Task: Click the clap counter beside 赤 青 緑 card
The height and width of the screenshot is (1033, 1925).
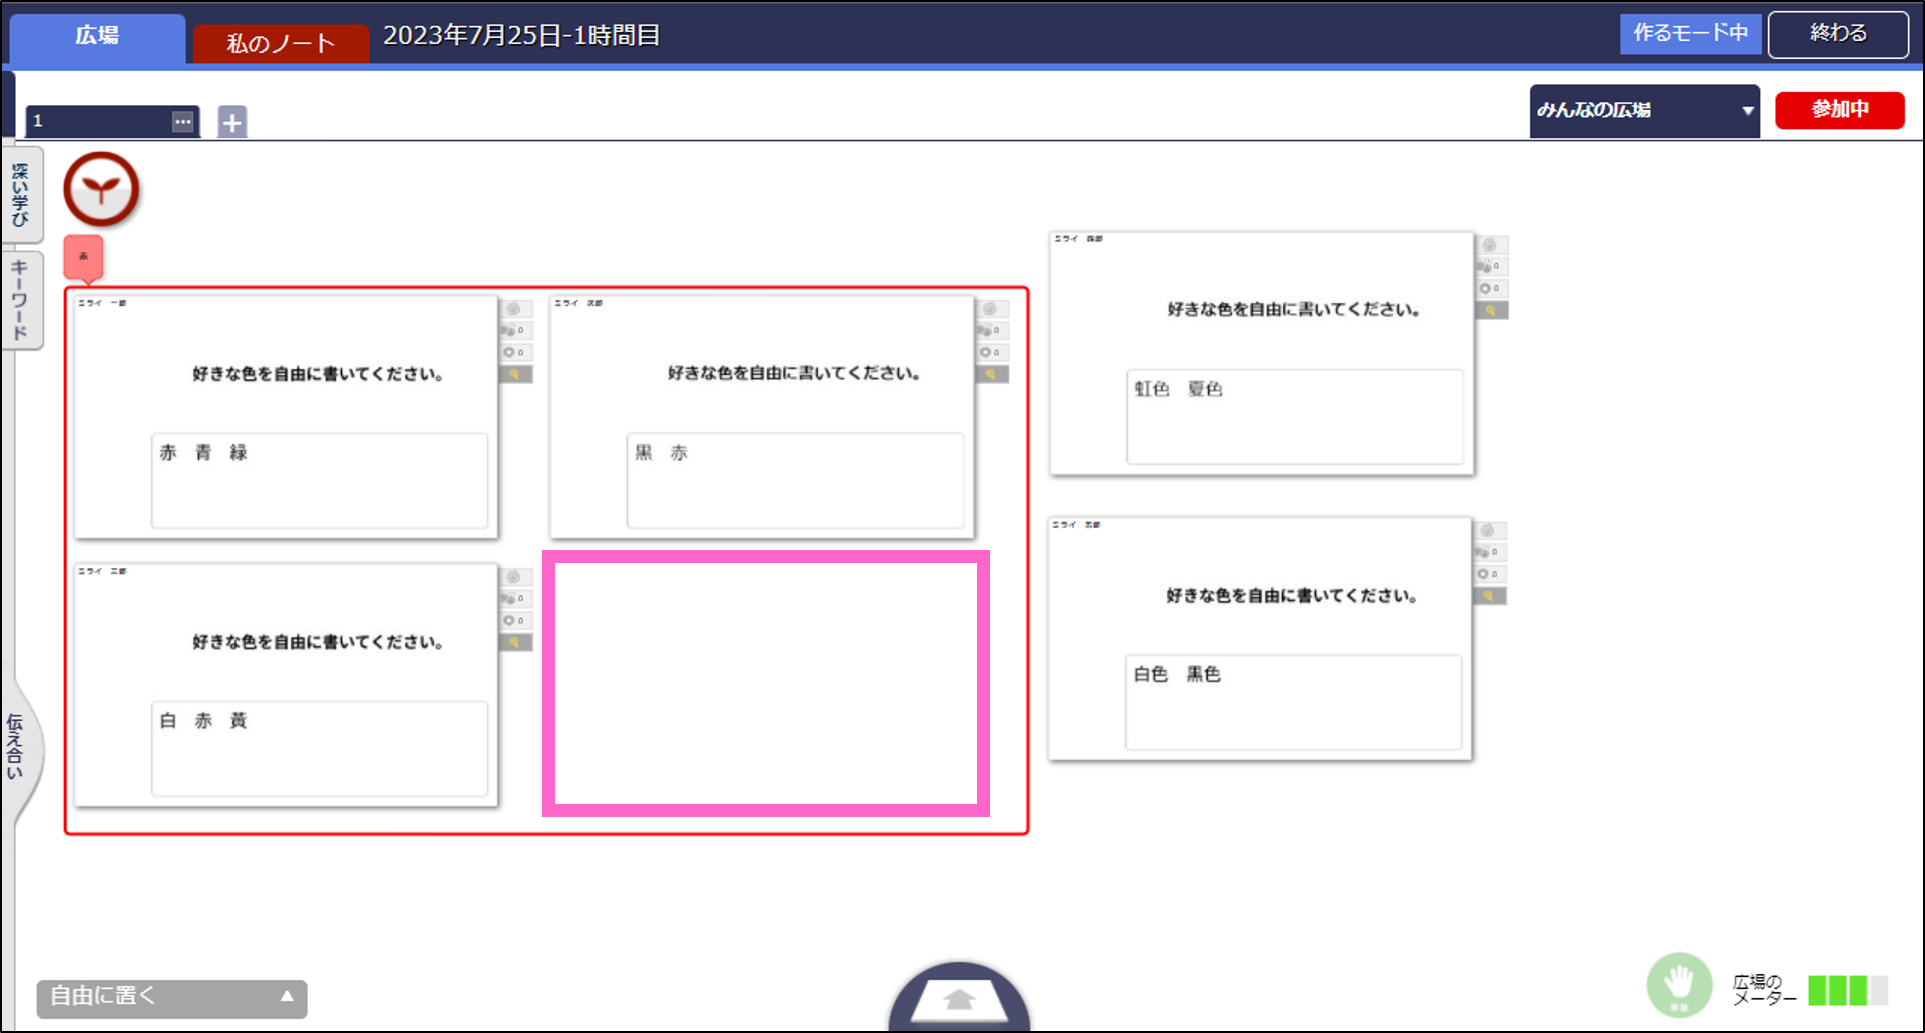Action: click(514, 330)
